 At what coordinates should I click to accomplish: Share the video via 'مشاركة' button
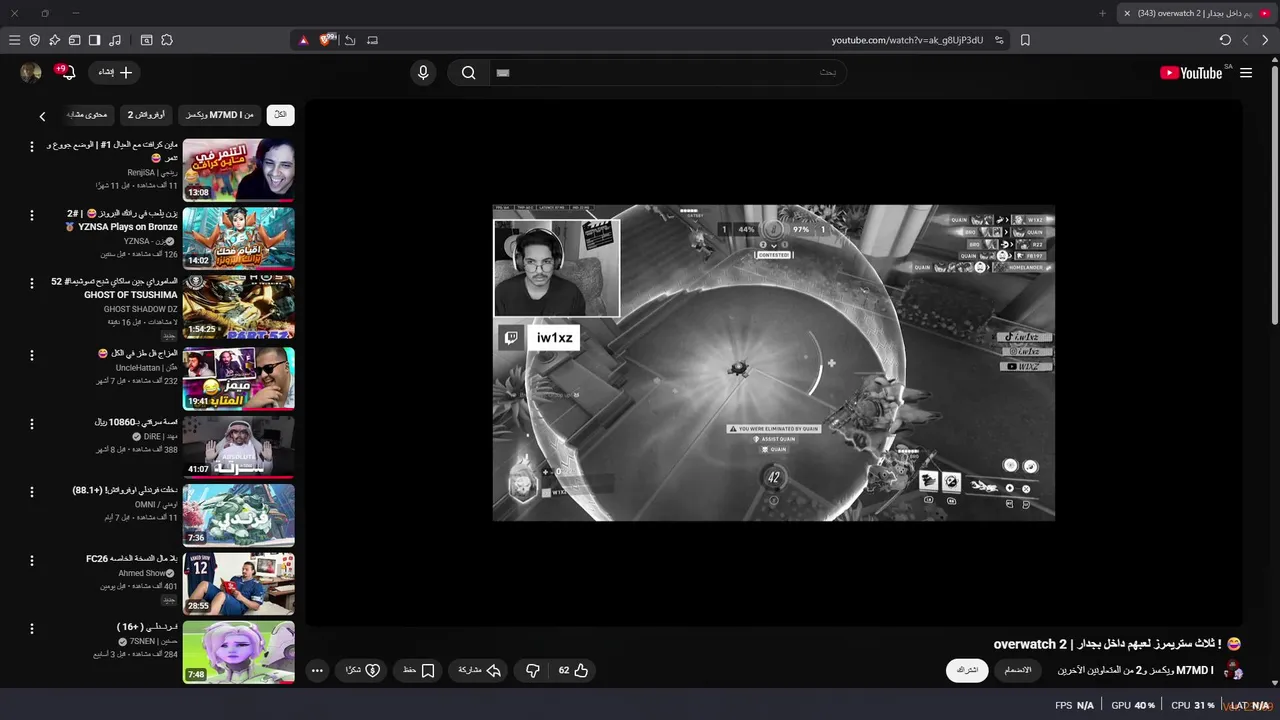point(480,670)
